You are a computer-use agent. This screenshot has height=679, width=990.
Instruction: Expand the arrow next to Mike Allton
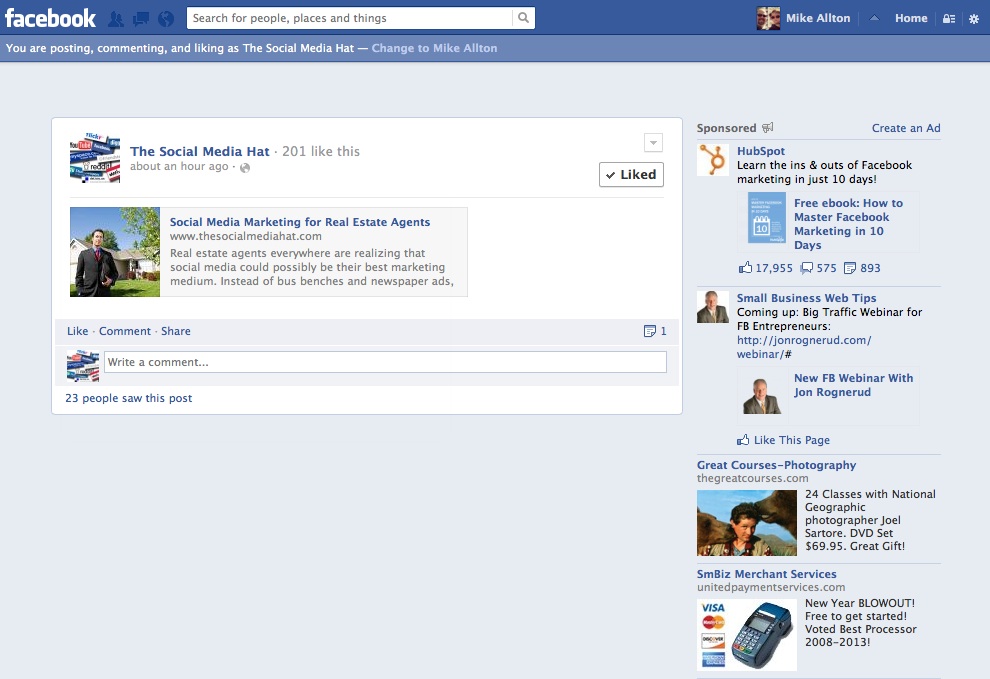pos(874,18)
